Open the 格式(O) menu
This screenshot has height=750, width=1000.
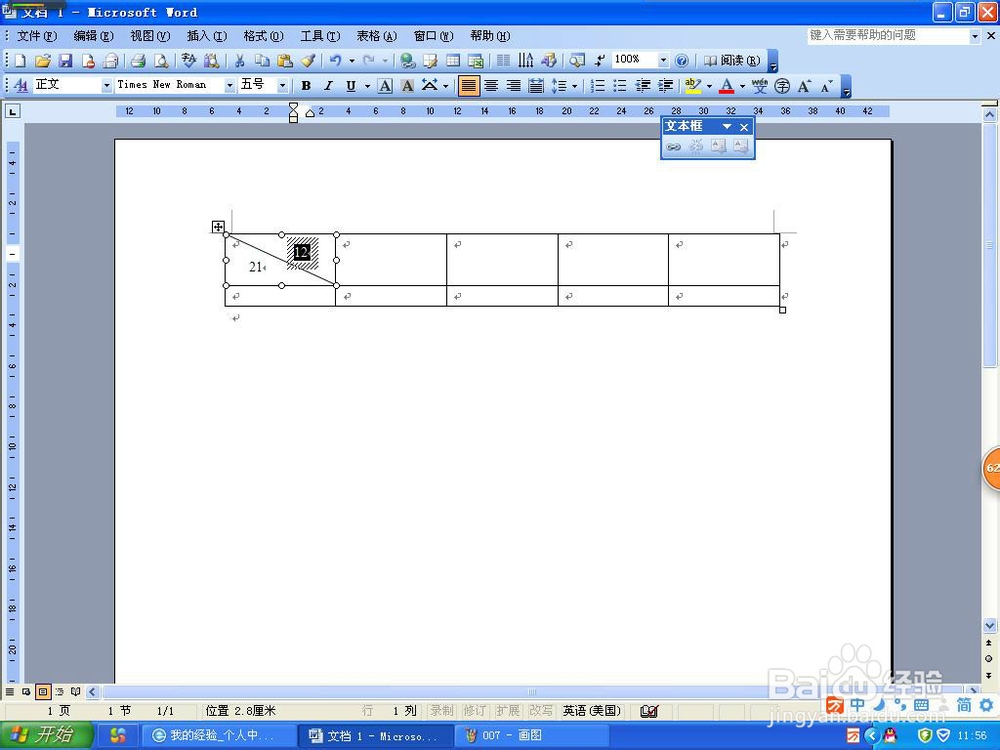pyautogui.click(x=263, y=36)
